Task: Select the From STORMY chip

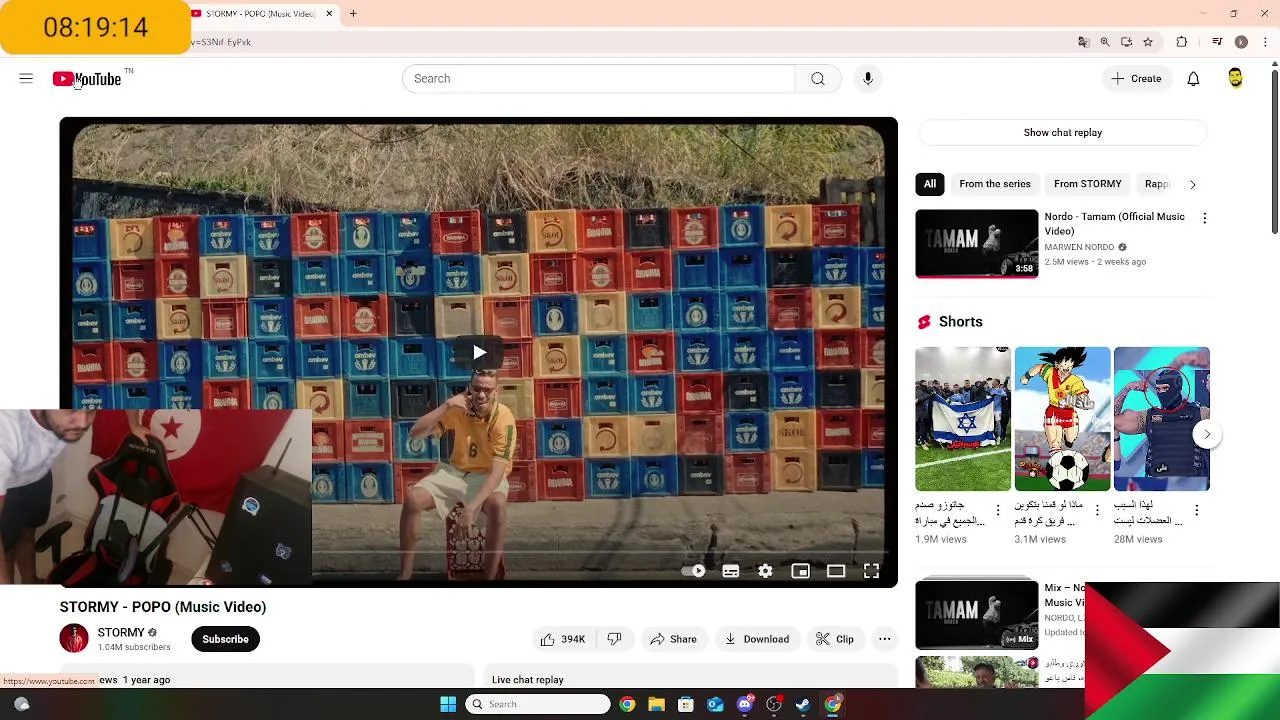Action: click(1088, 184)
